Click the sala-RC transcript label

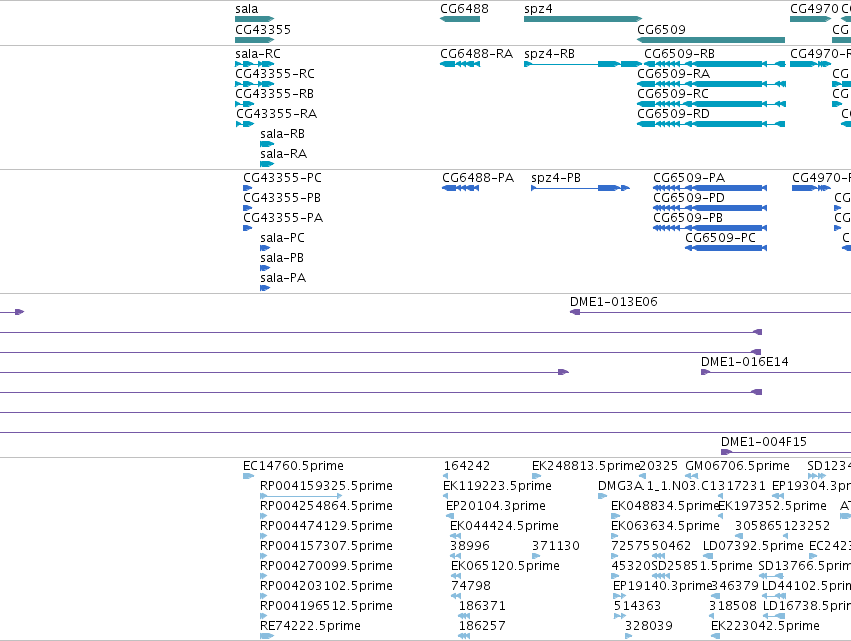[x=258, y=54]
